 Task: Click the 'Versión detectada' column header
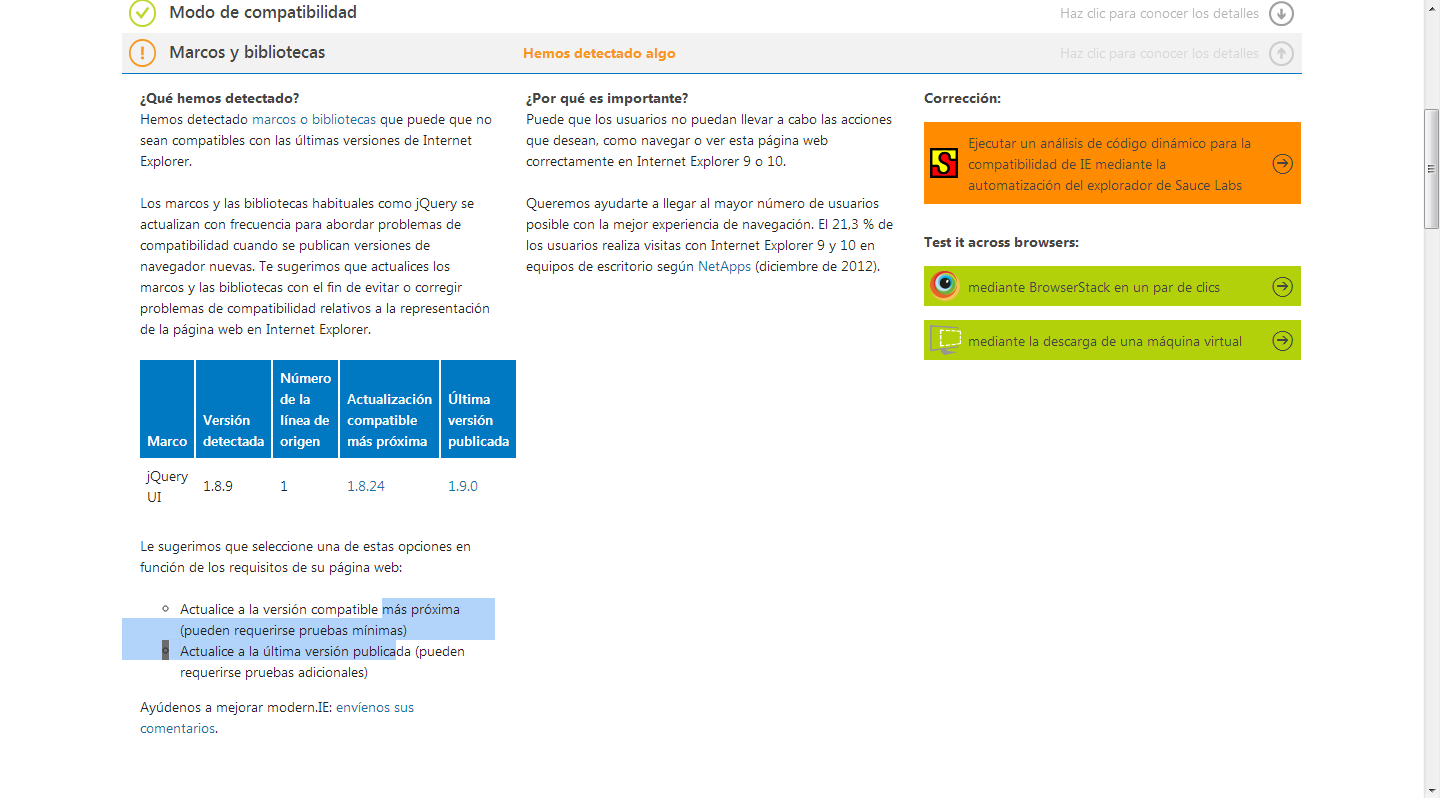233,409
